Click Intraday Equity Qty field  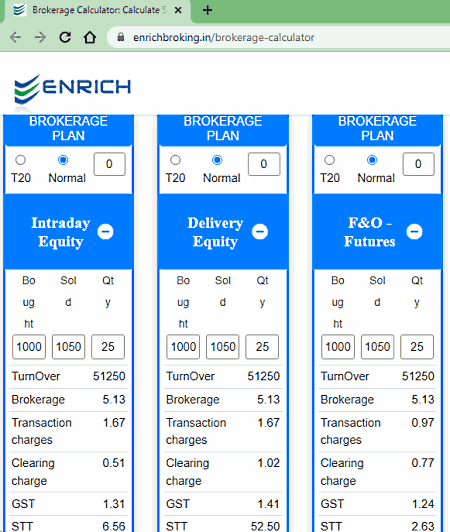pos(108,347)
